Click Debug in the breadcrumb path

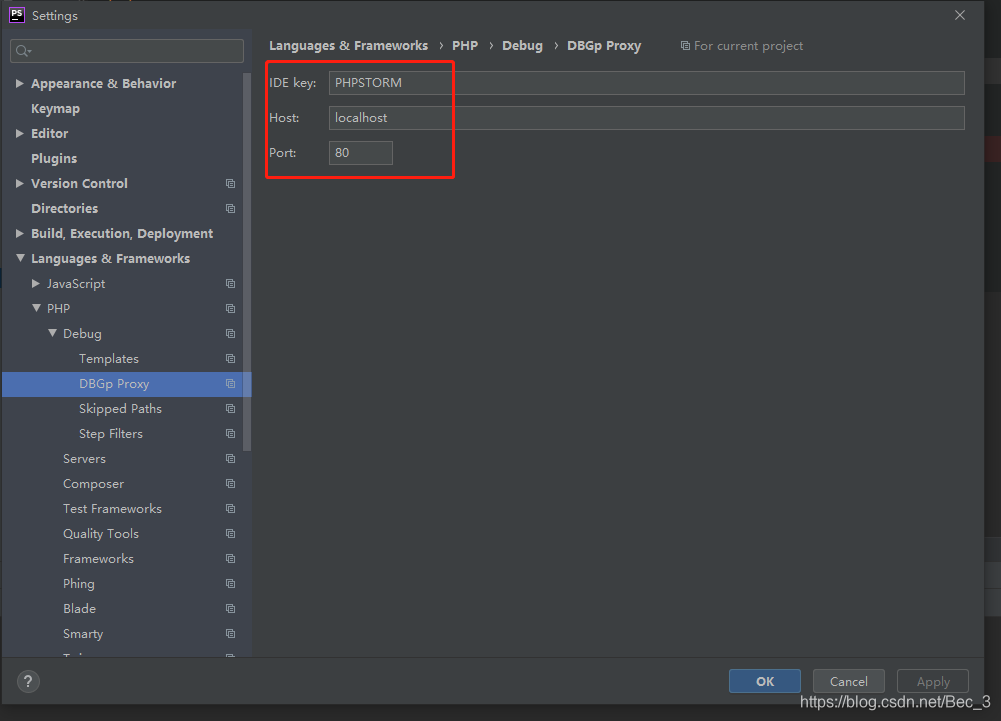click(522, 46)
